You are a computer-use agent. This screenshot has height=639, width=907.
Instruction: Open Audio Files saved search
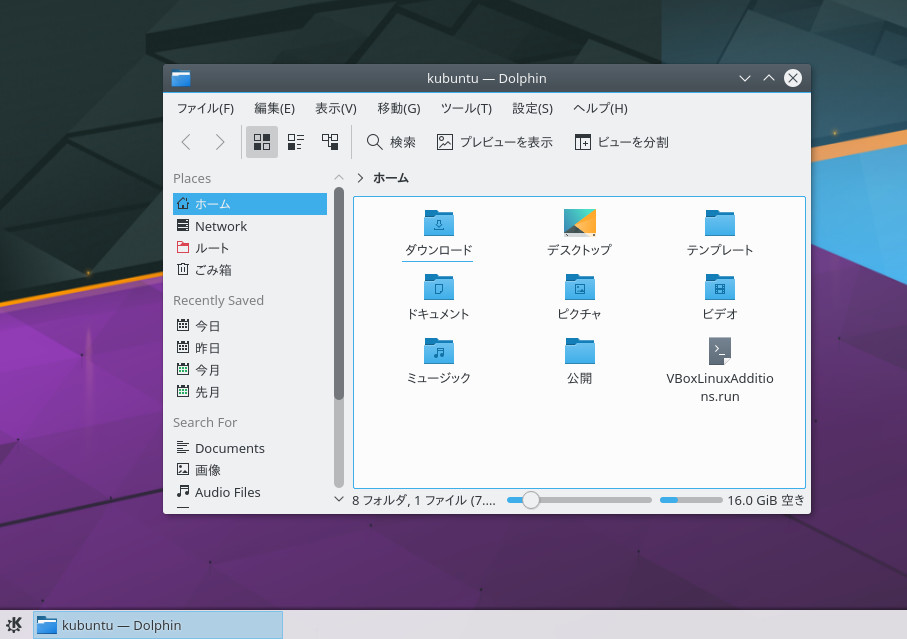[x=227, y=492]
